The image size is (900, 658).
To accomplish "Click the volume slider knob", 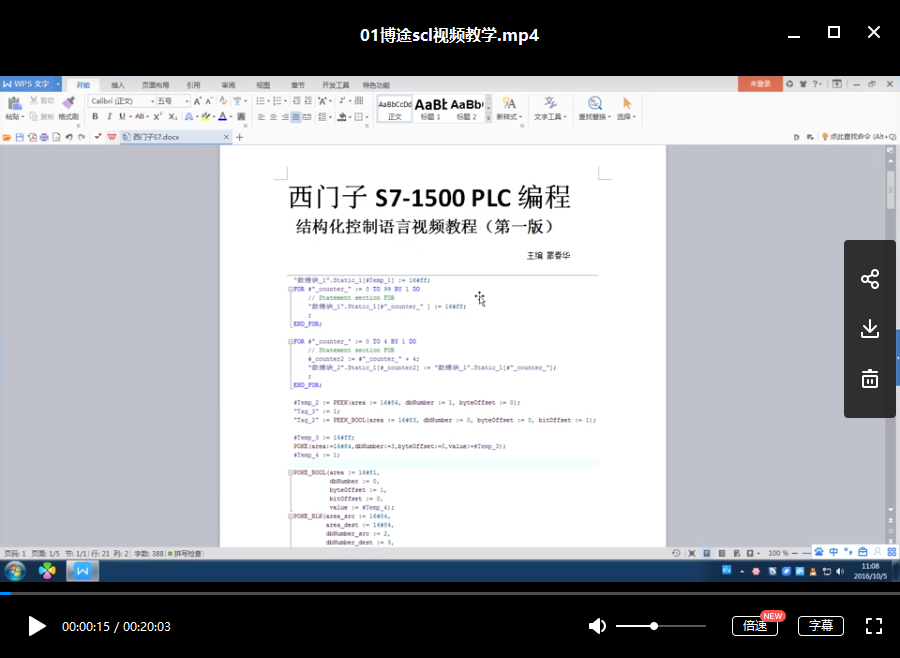I will pyautogui.click(x=654, y=626).
